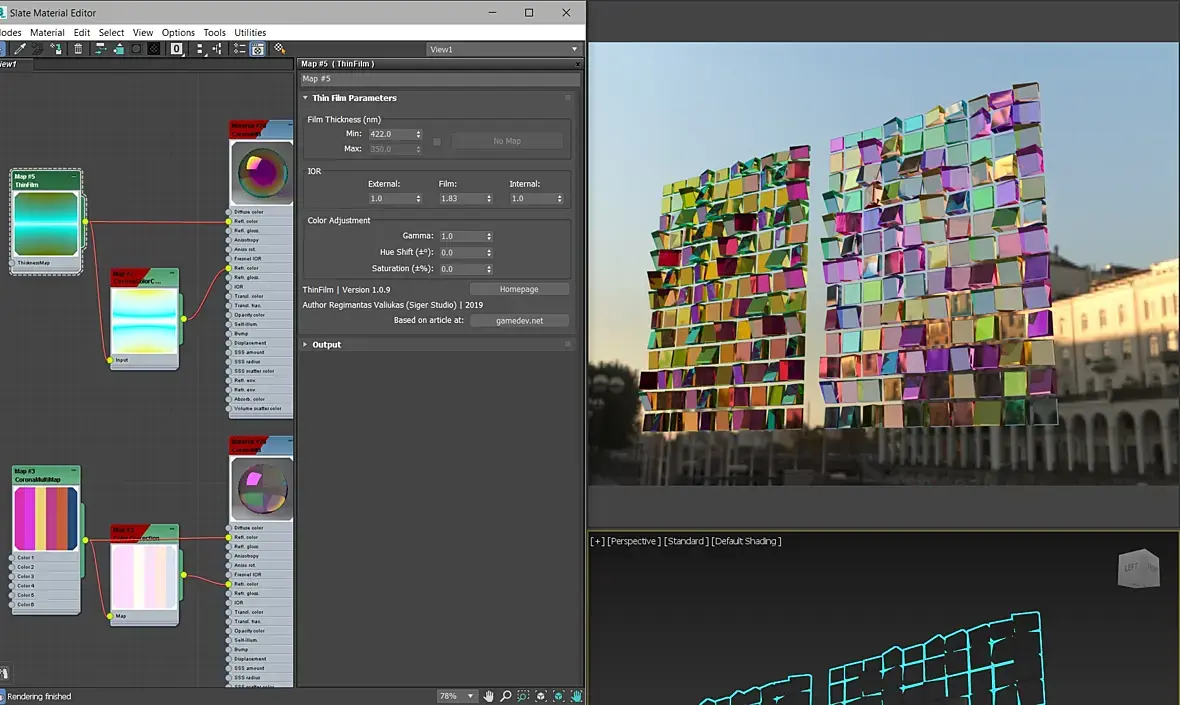Click the trash can delete icon
This screenshot has width=1180, height=705.
78,48
